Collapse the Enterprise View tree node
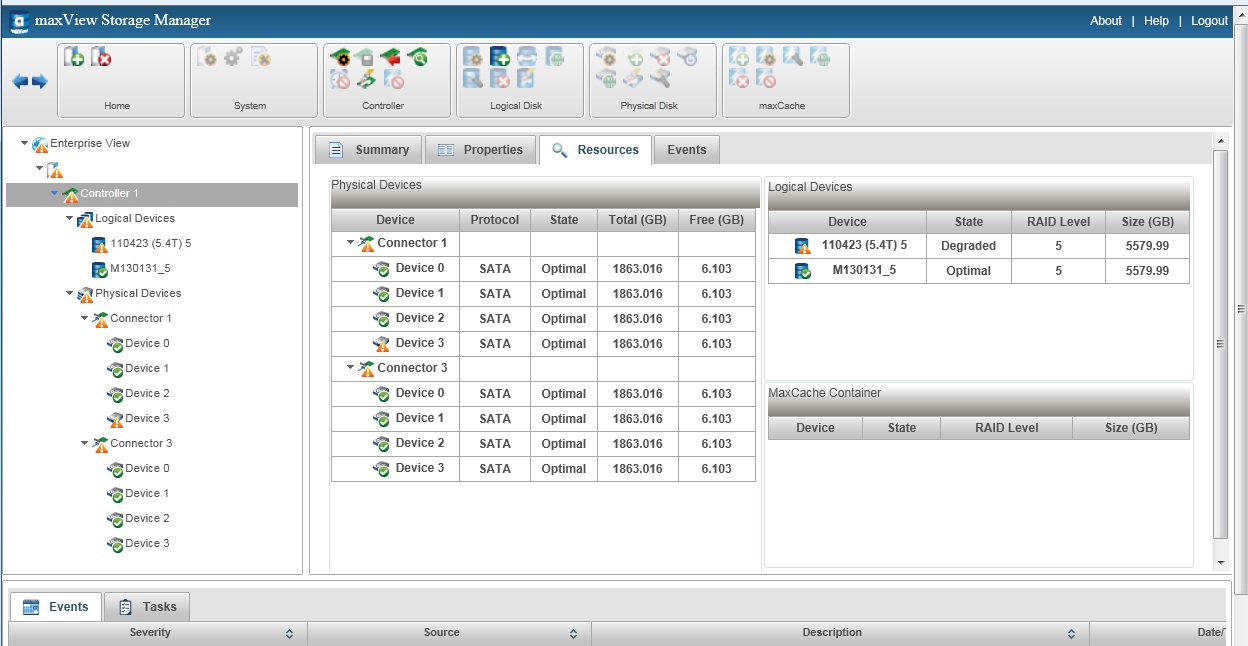Image resolution: width=1248 pixels, height=646 pixels. pos(24,144)
